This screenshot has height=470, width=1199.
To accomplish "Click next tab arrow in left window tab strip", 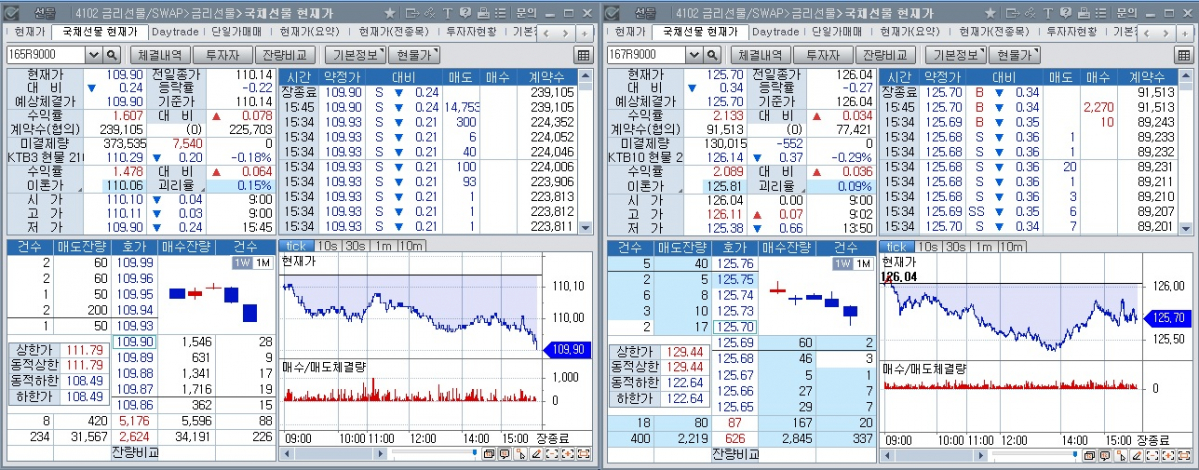I will (x=567, y=33).
